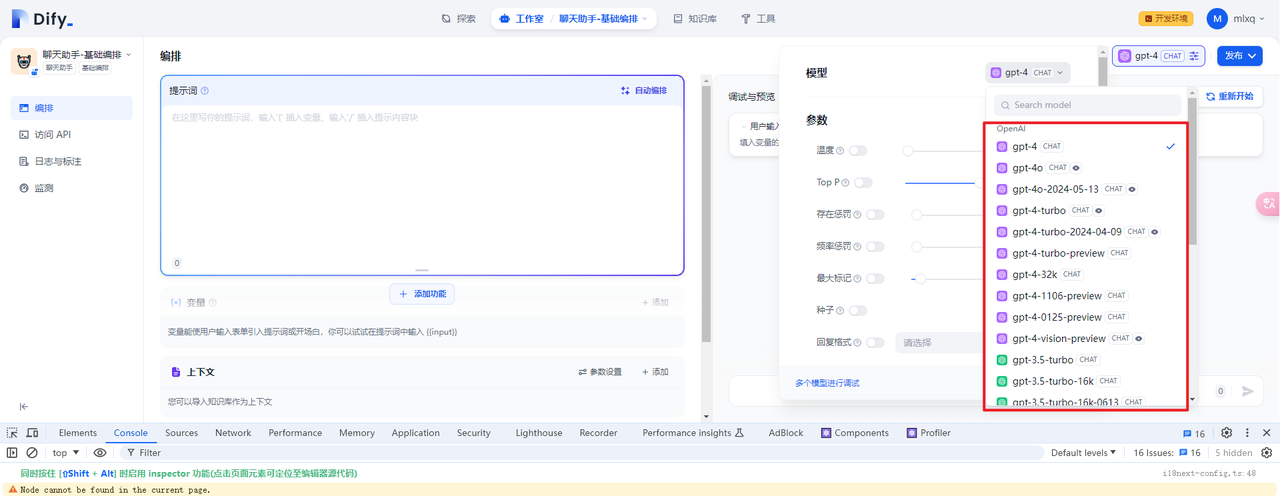Image resolution: width=1280 pixels, height=502 pixels.
Task: Open the gpt-4 CHAT model selector in the panel
Action: (x=1027, y=72)
